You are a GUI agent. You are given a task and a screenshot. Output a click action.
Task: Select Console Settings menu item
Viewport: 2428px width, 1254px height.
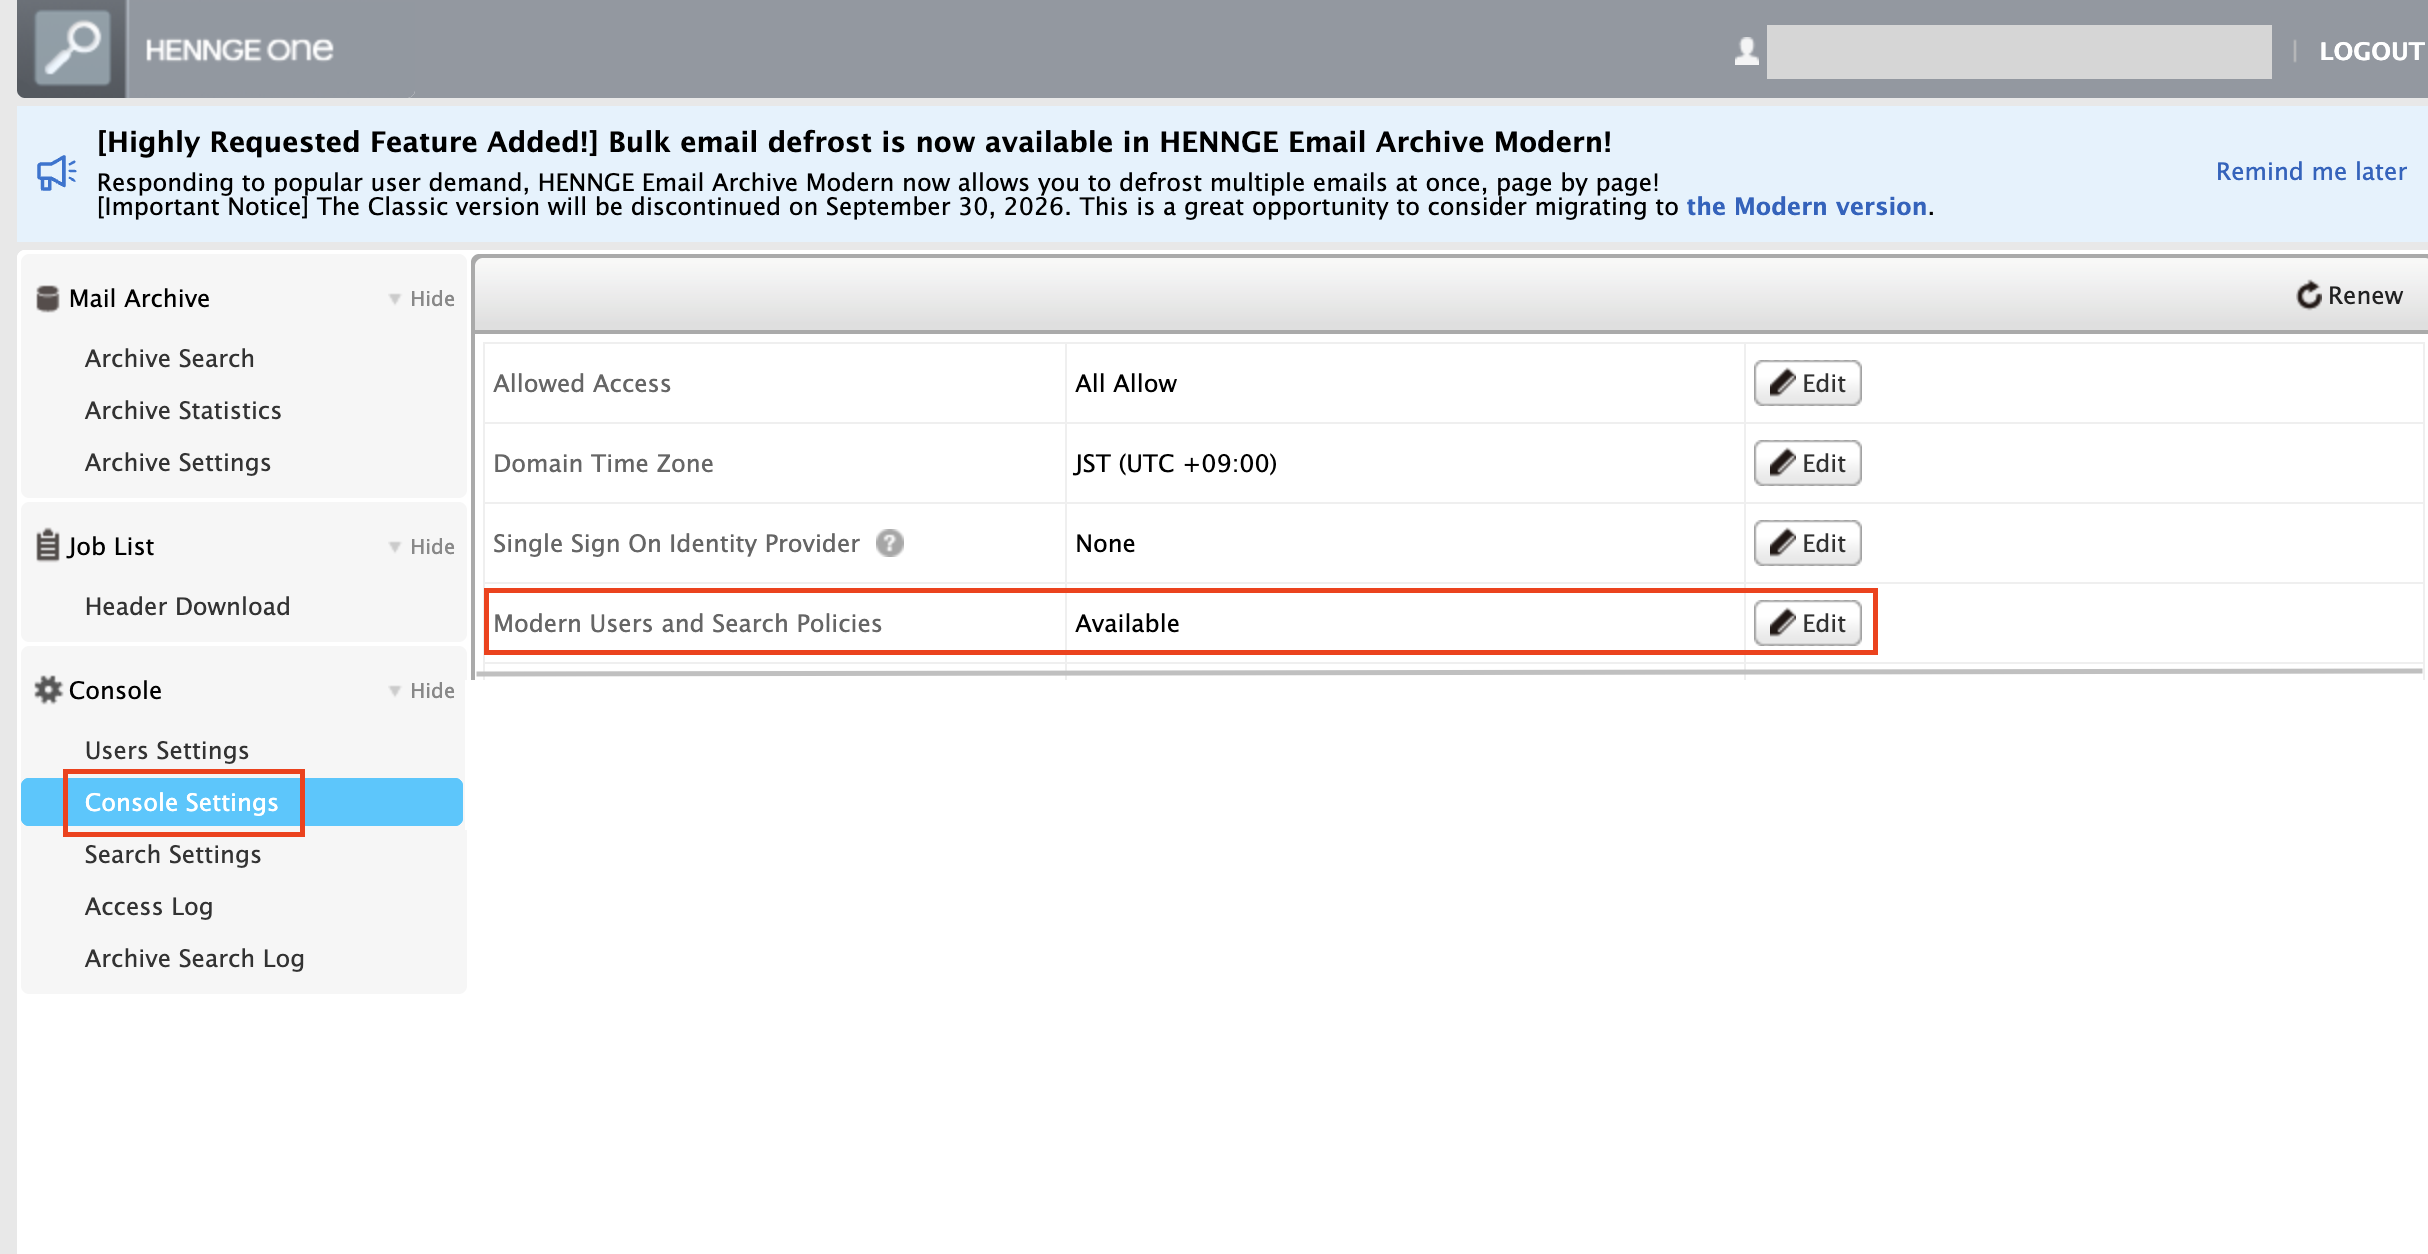242,802
